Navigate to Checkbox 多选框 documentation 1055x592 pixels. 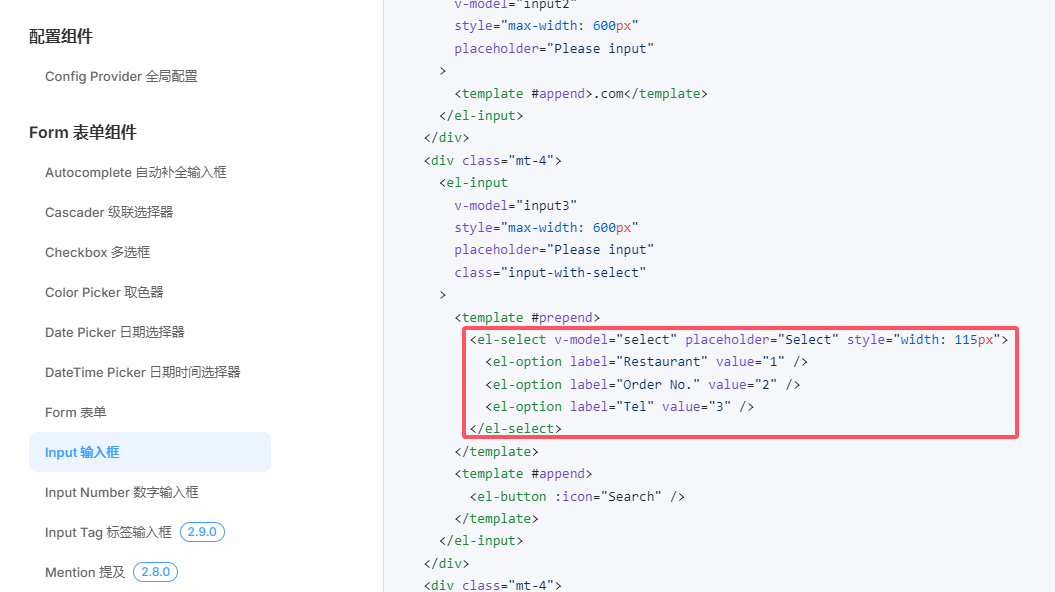97,252
